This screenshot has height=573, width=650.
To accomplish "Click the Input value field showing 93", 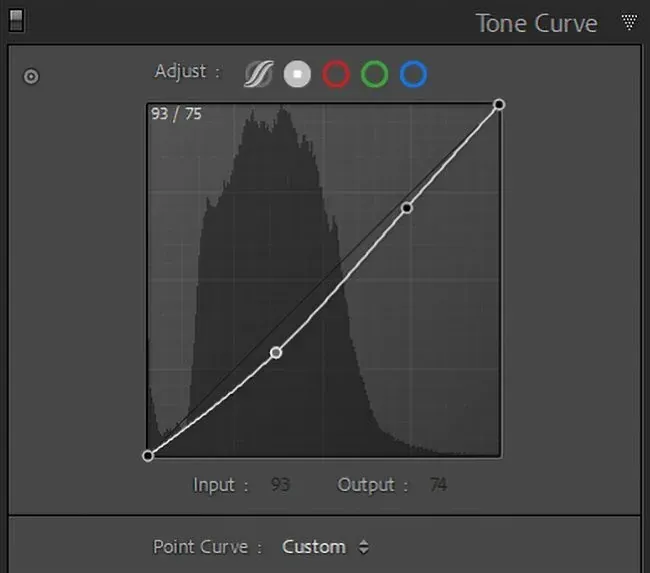I will click(280, 485).
